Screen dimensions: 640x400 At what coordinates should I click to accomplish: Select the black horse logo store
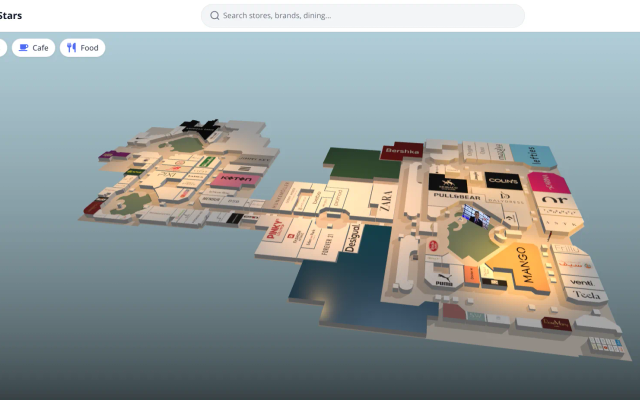point(448,184)
